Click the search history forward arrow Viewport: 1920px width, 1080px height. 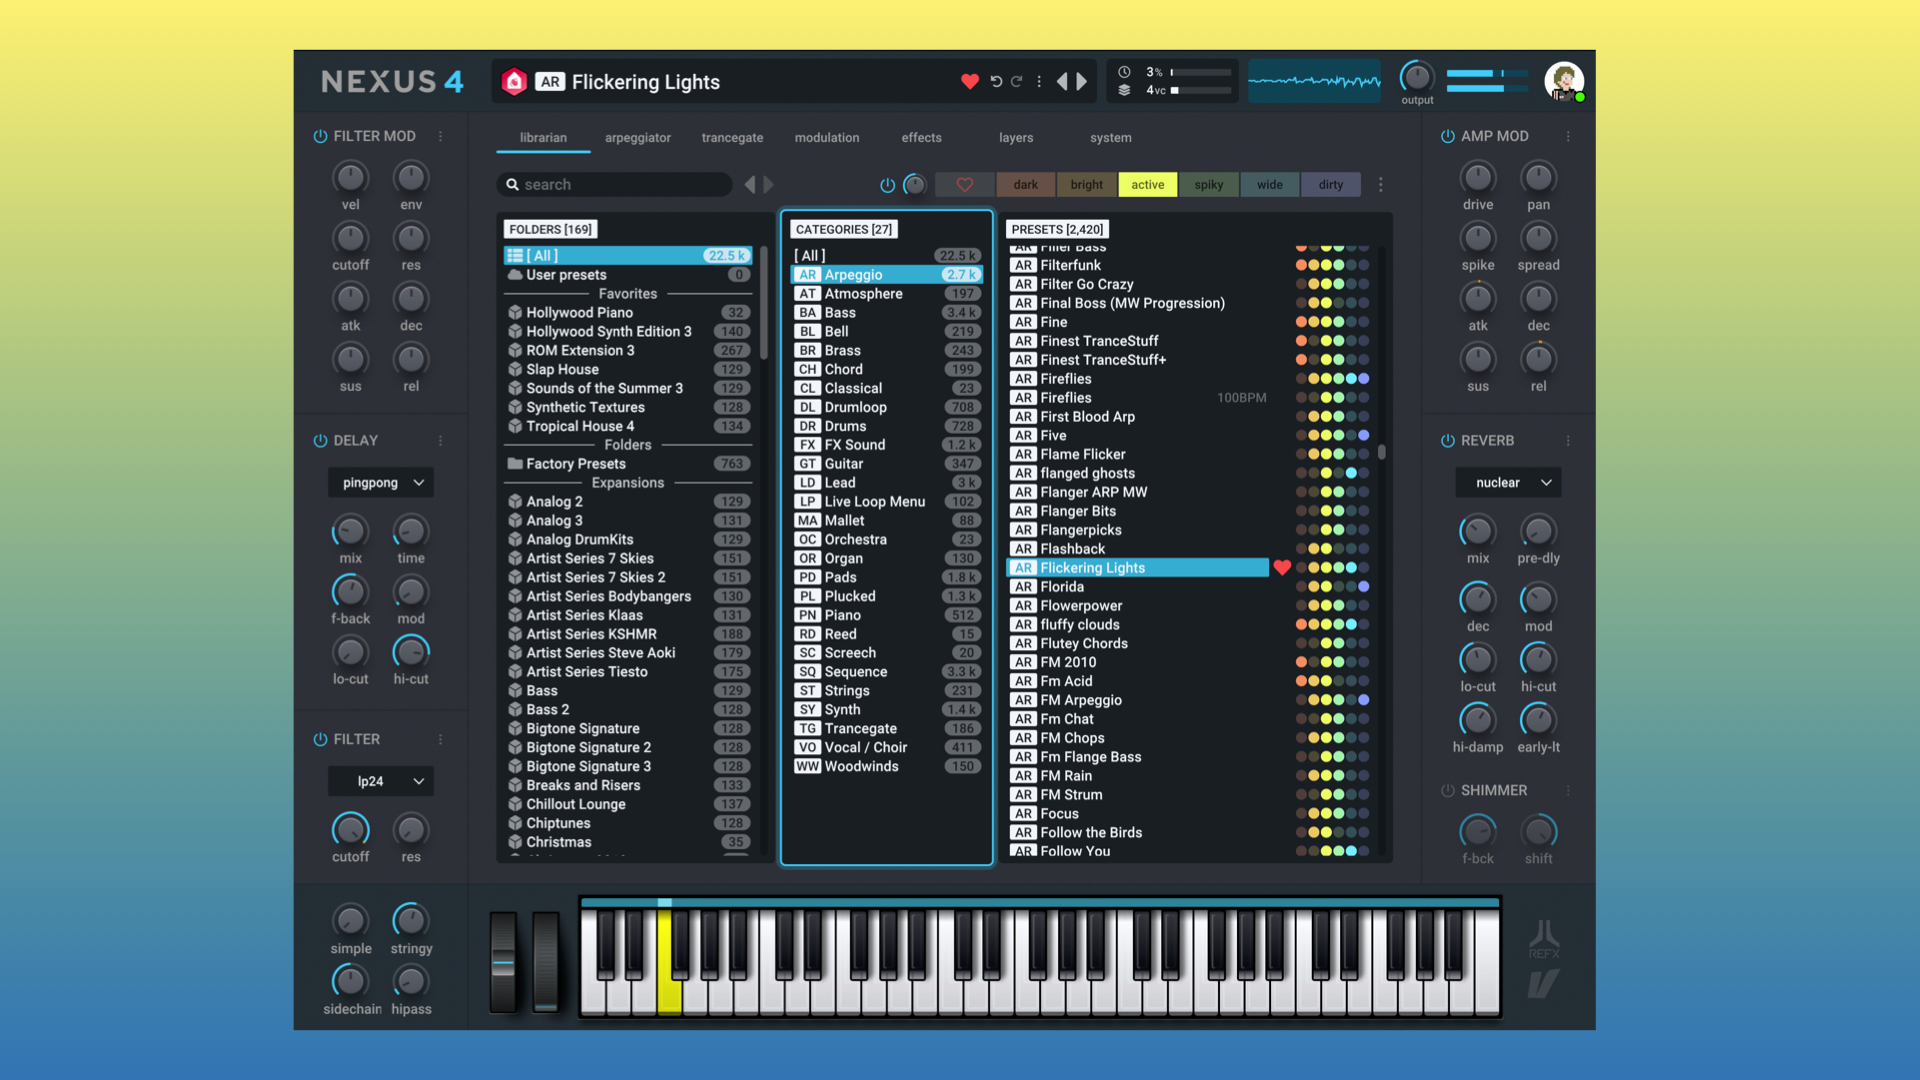(768, 185)
